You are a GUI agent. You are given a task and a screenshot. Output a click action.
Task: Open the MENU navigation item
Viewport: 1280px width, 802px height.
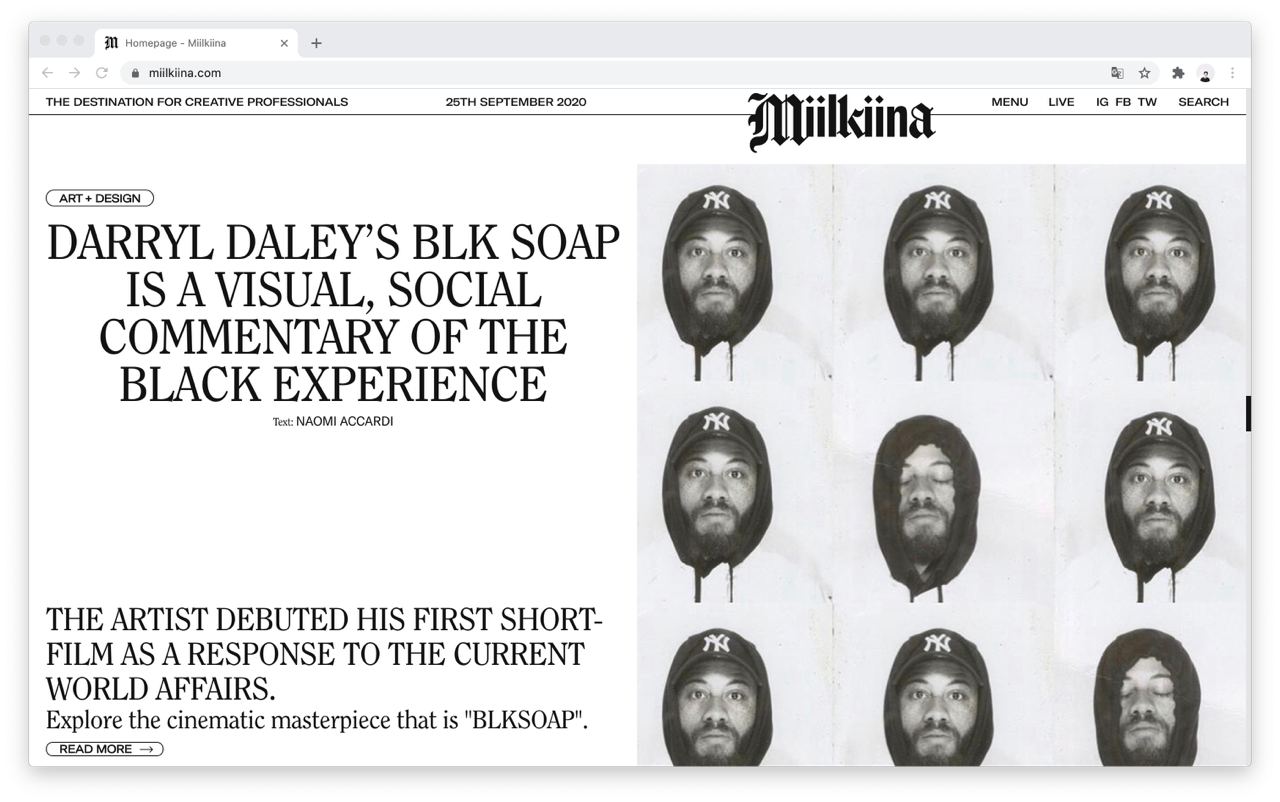point(1010,102)
